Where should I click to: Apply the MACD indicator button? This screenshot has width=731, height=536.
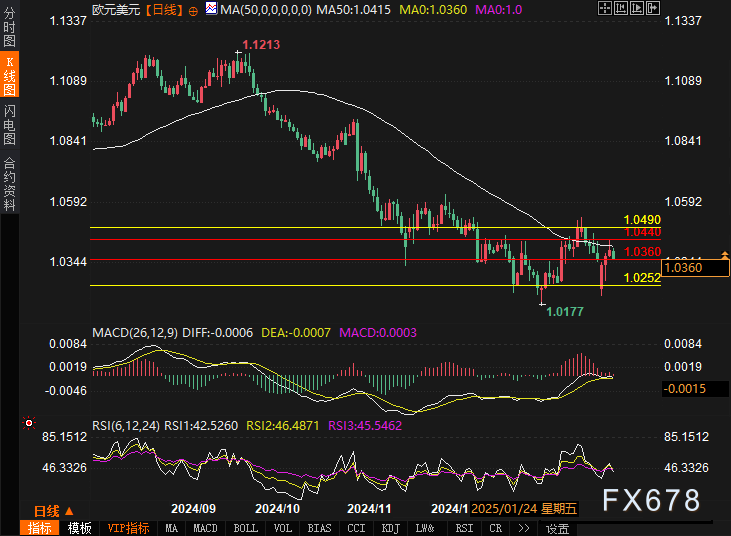[x=205, y=528]
